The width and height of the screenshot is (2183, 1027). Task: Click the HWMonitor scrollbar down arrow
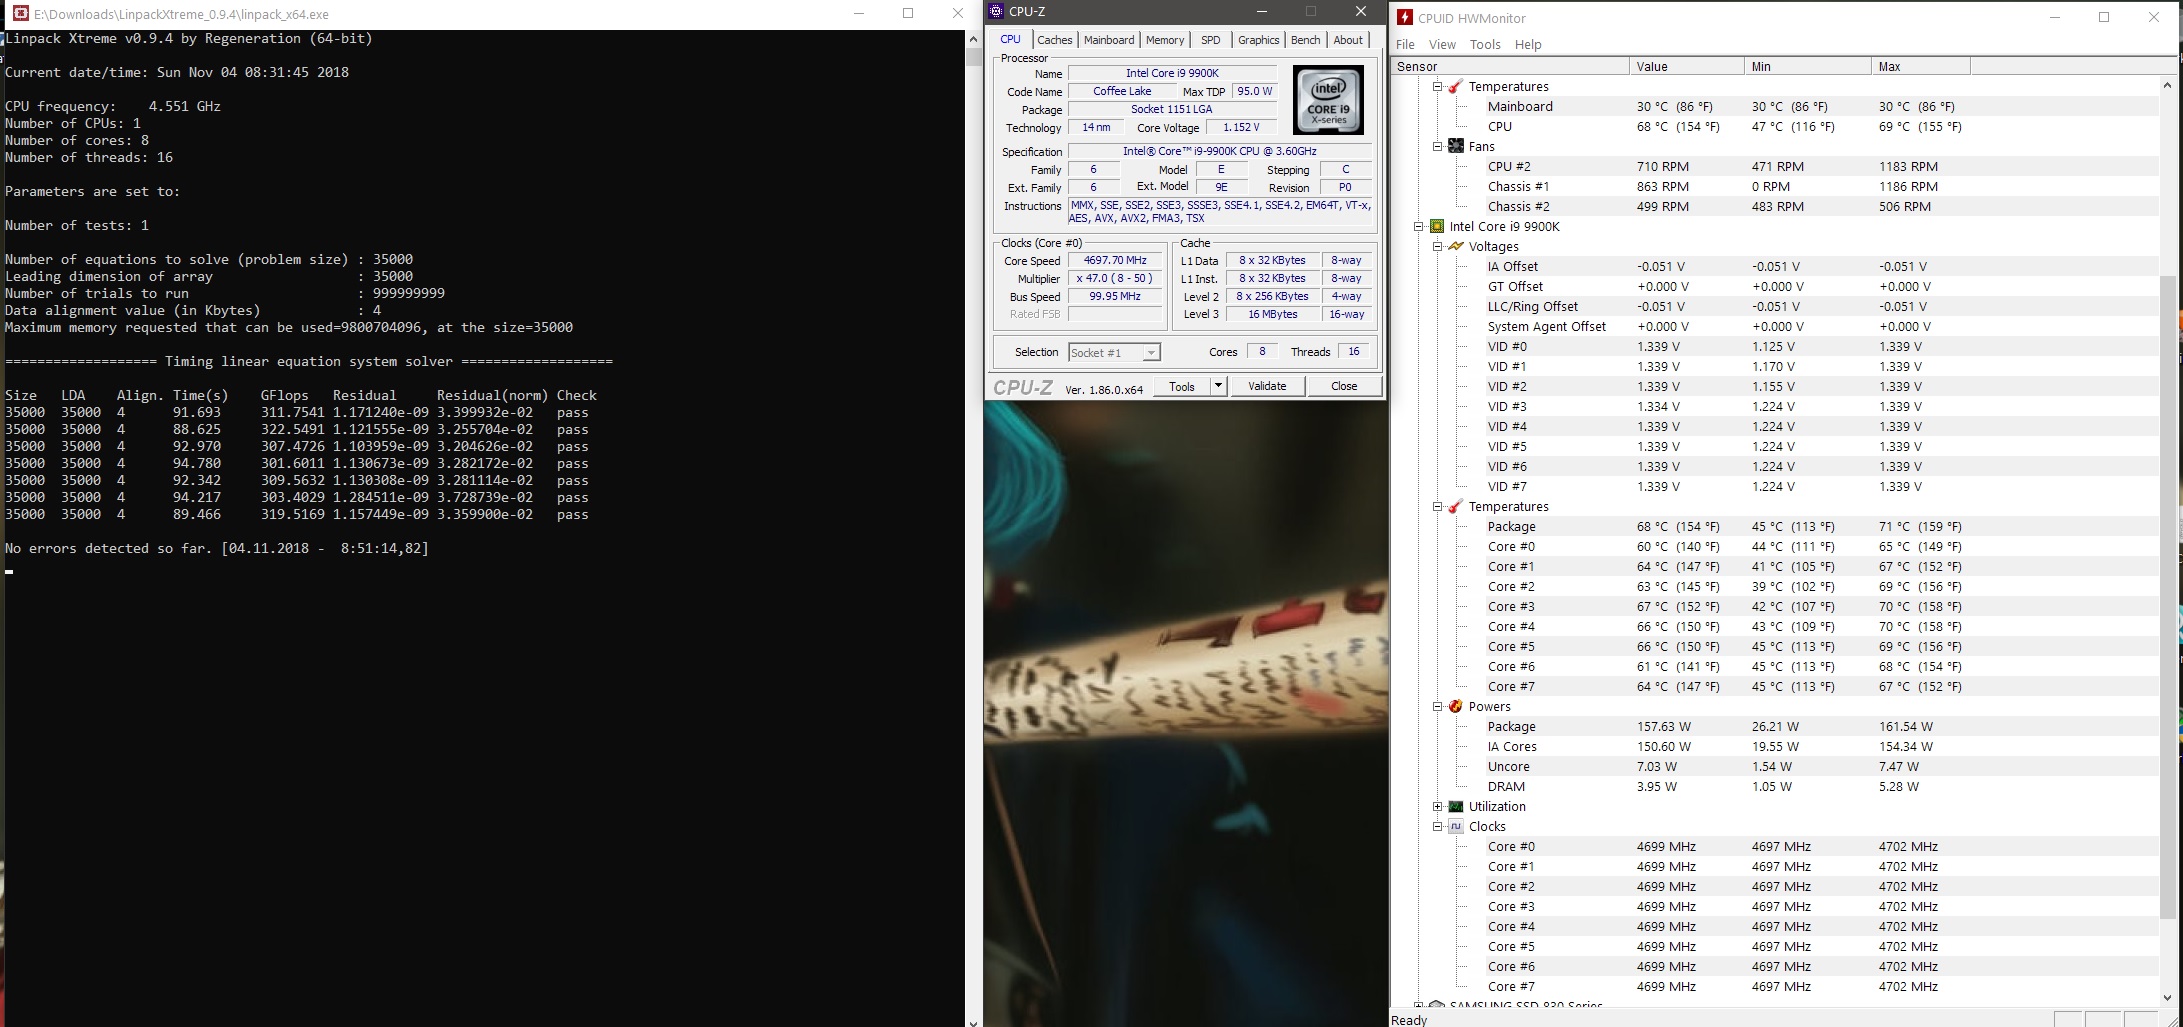tap(2168, 997)
